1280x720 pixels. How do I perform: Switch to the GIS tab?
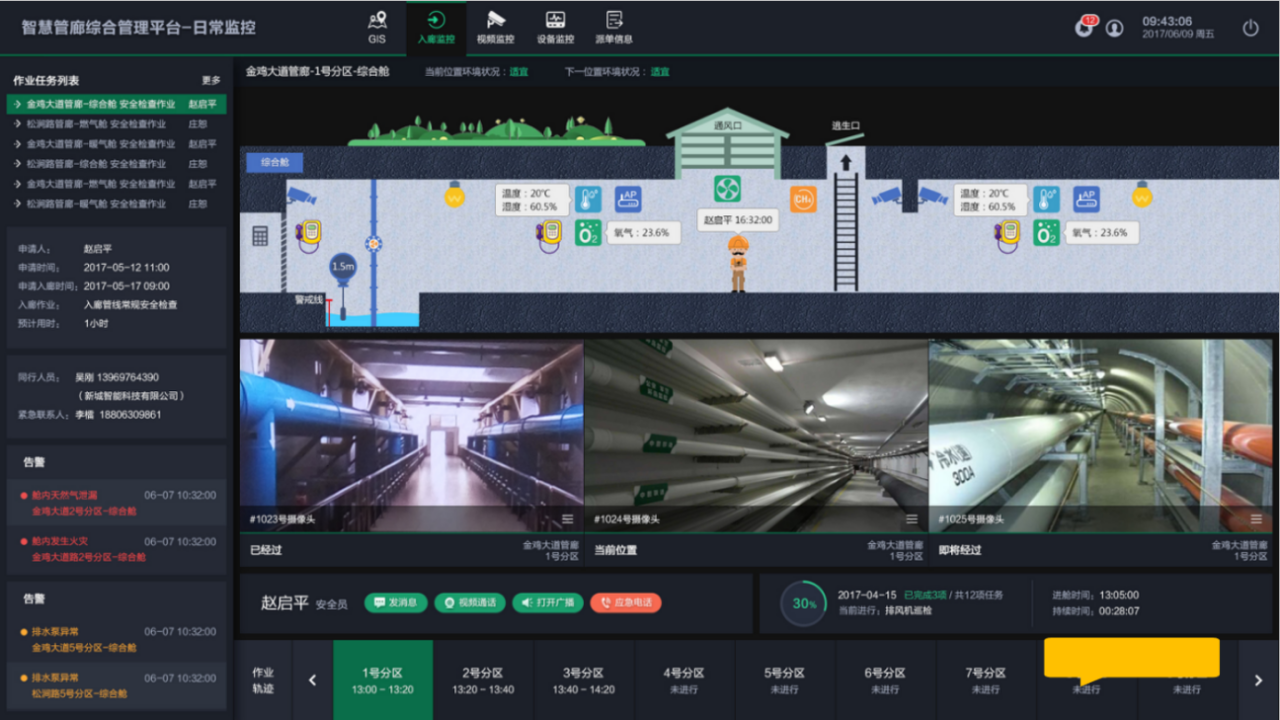tap(376, 28)
